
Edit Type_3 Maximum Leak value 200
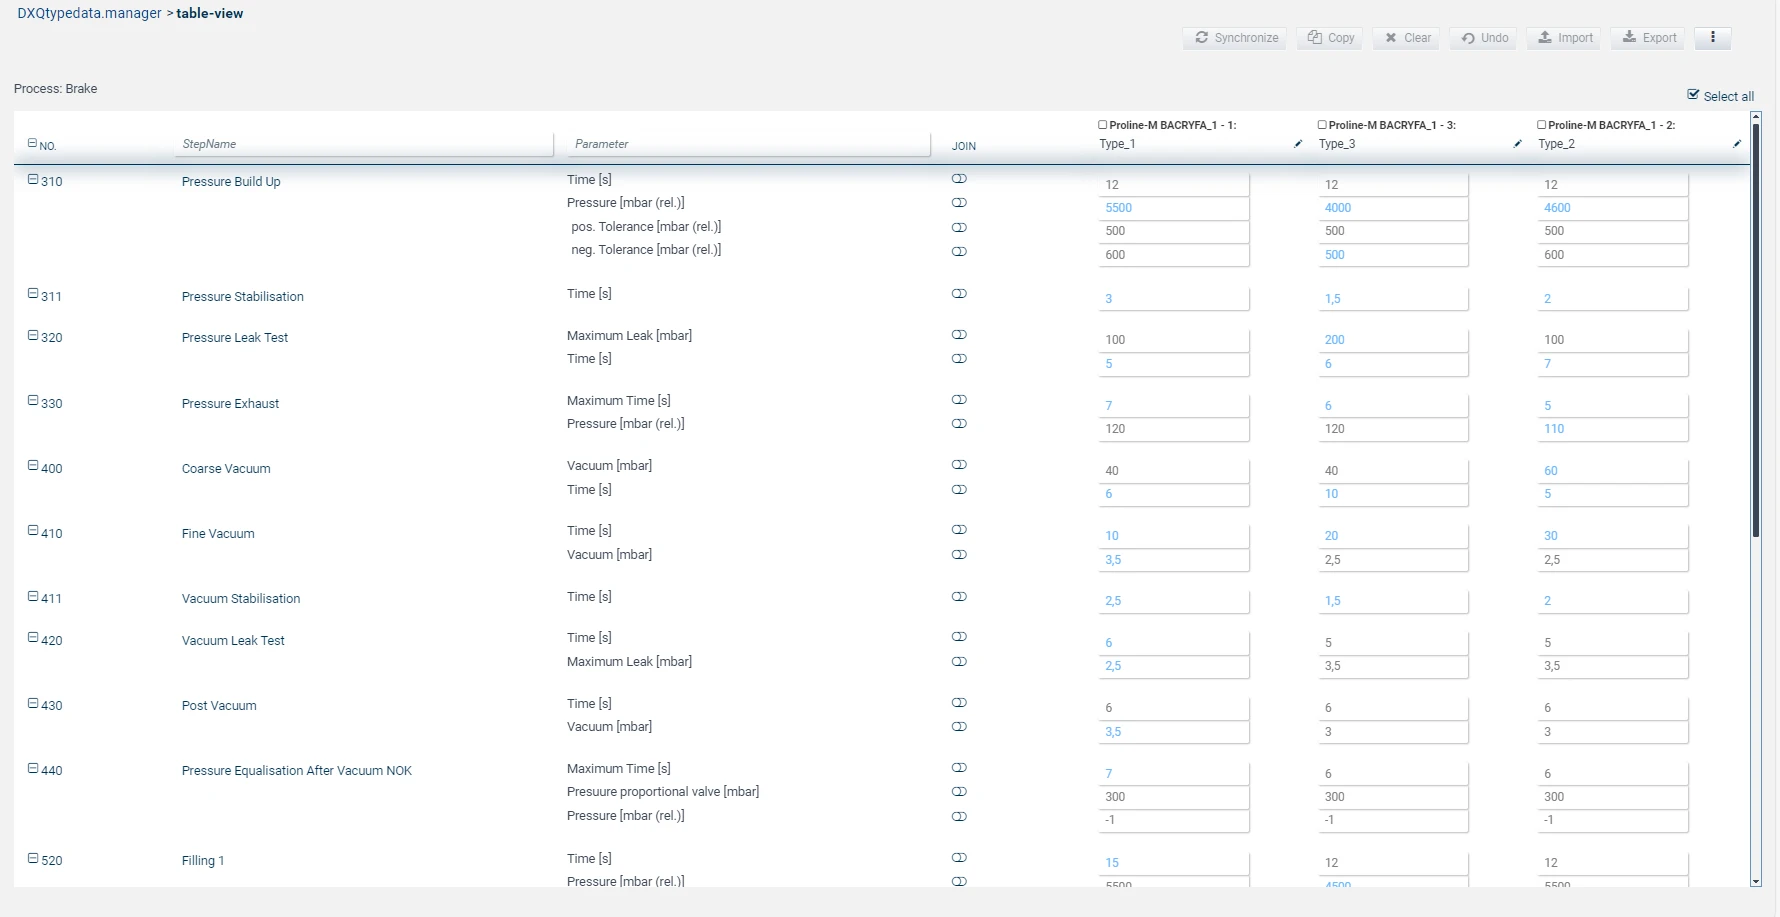[x=1393, y=340]
